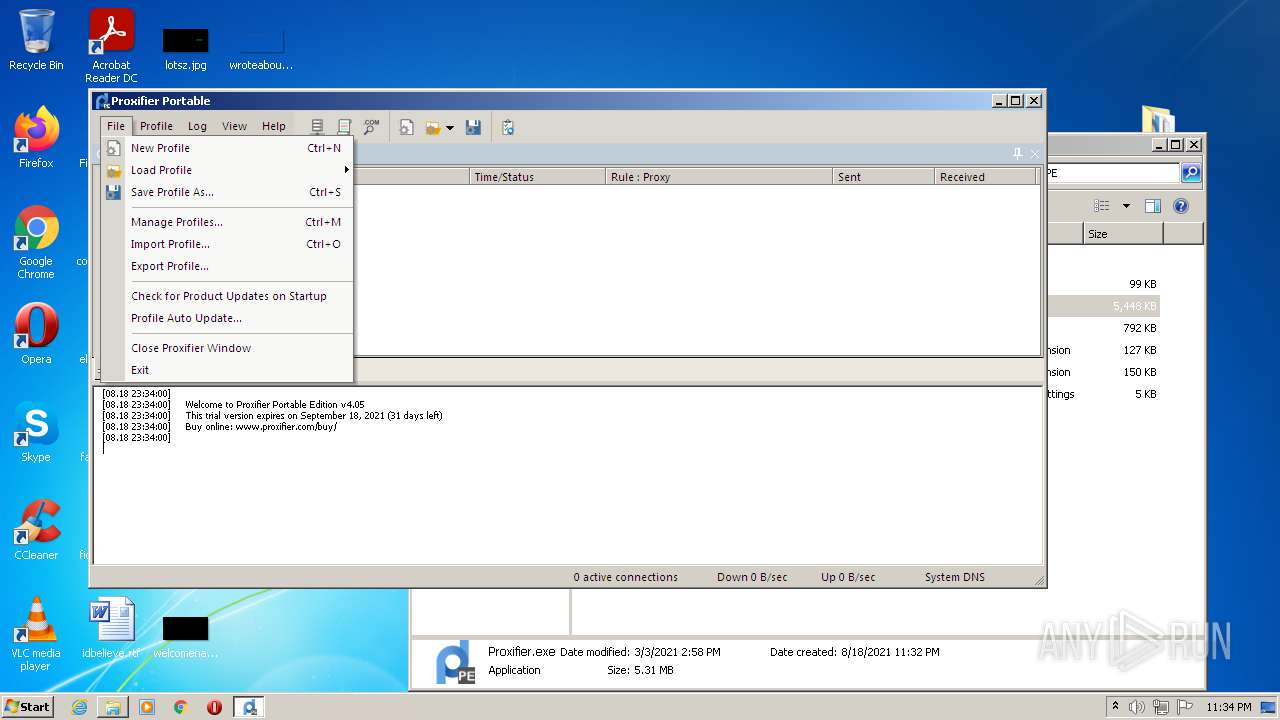The width and height of the screenshot is (1280, 720).
Task: Toggle Explorer preview pane icon
Action: 1153,206
